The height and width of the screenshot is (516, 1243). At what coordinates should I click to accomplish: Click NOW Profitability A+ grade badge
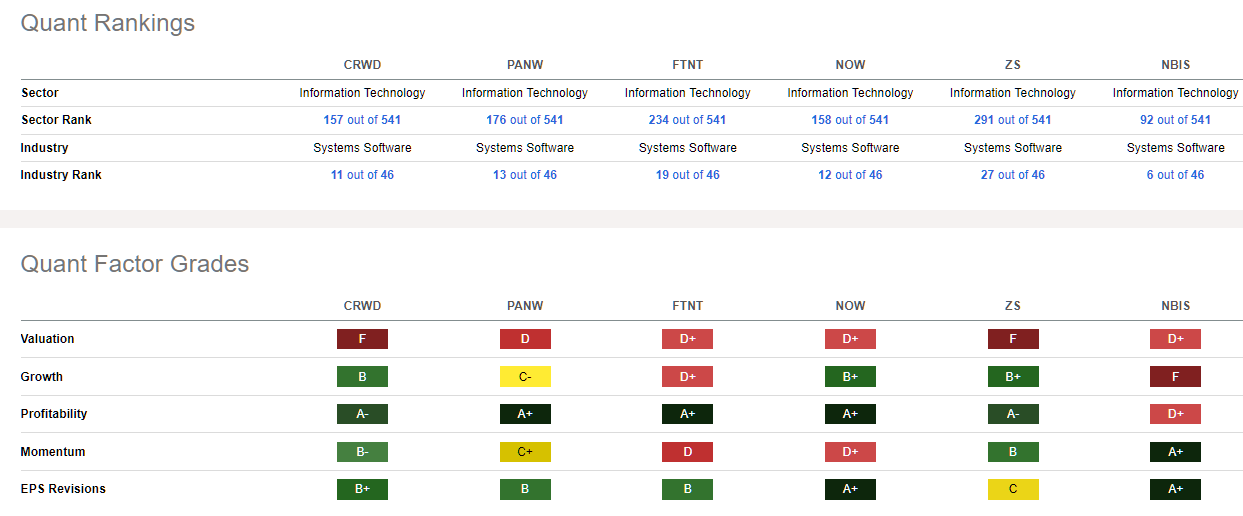click(850, 414)
